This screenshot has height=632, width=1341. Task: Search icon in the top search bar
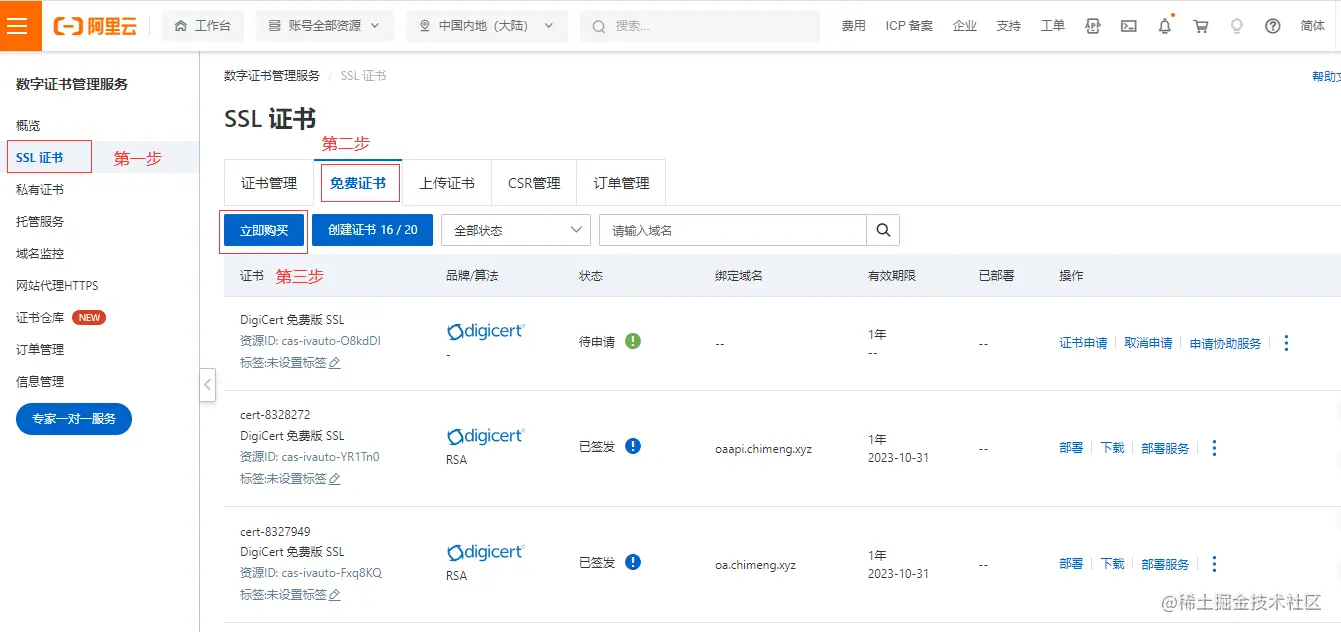click(x=599, y=26)
